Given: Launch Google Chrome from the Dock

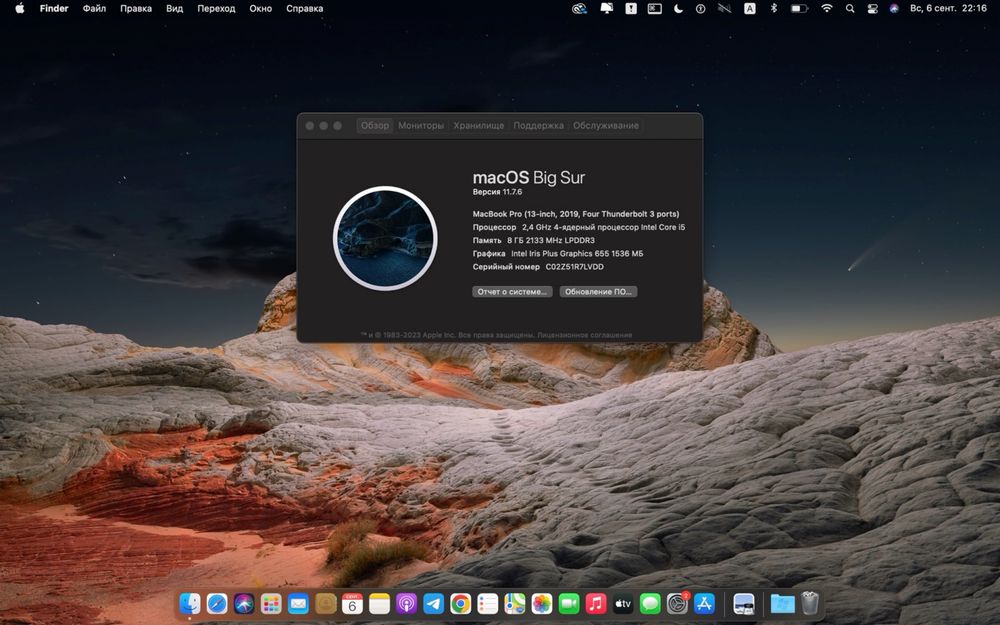Looking at the screenshot, I should (x=460, y=603).
